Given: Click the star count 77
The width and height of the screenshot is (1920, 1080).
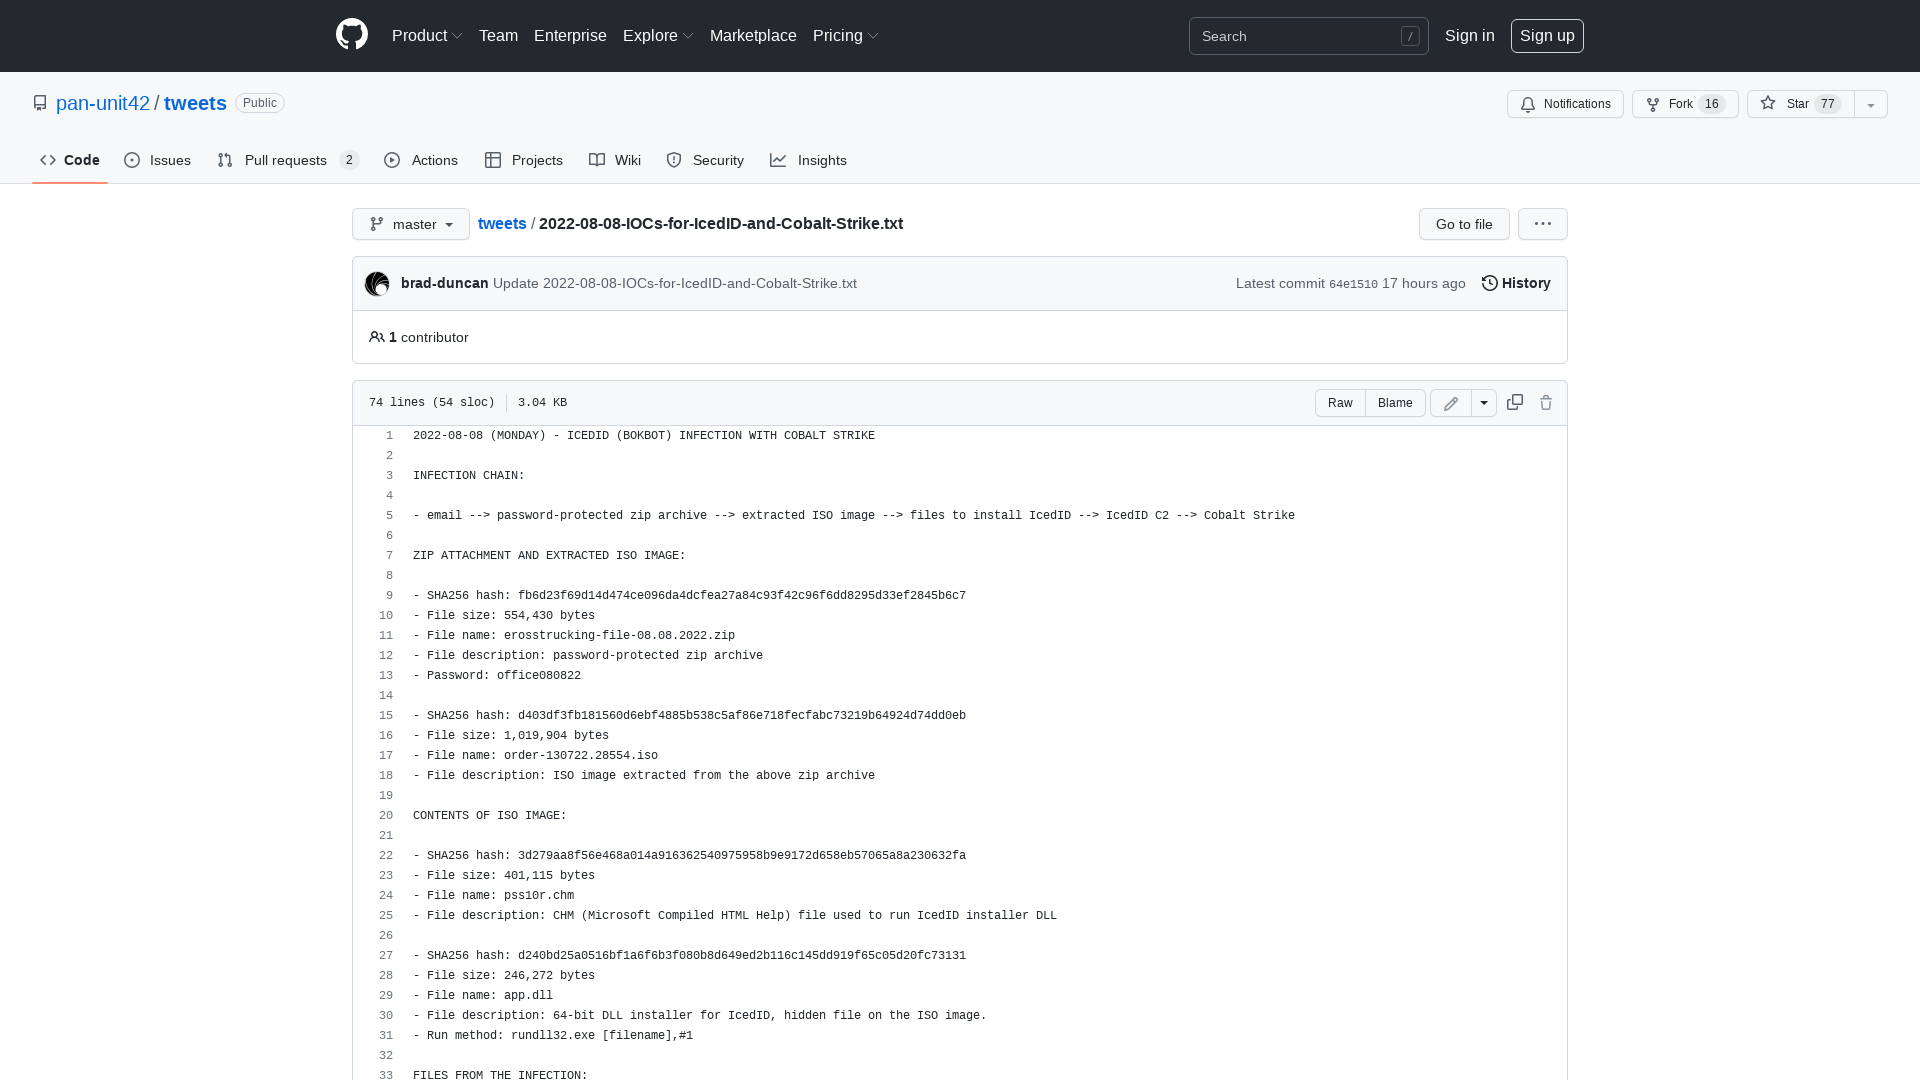Looking at the screenshot, I should pos(1827,104).
